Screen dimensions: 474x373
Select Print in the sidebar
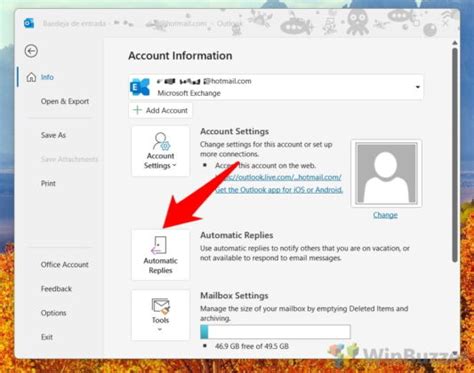pos(48,183)
